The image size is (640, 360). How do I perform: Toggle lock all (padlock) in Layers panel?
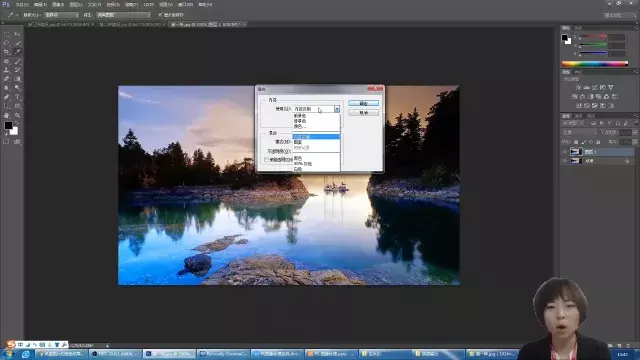[x=598, y=142]
